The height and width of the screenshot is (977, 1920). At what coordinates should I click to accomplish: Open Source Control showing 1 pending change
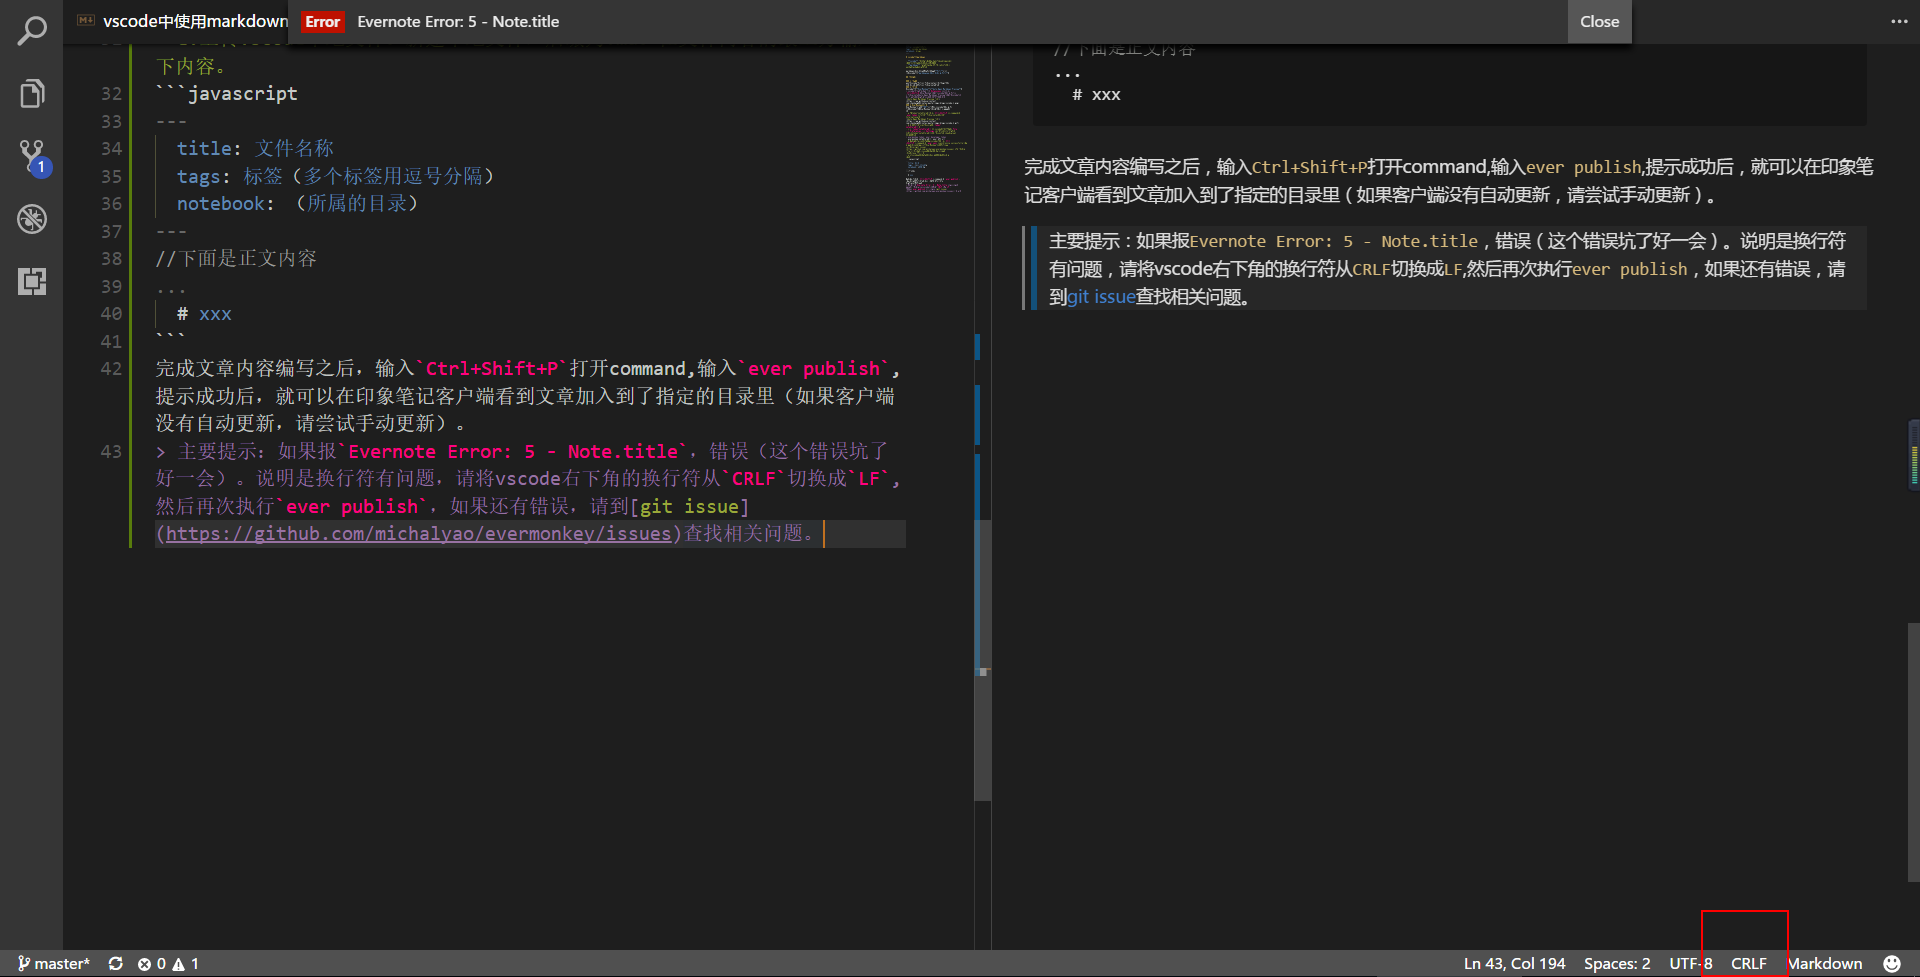click(32, 155)
